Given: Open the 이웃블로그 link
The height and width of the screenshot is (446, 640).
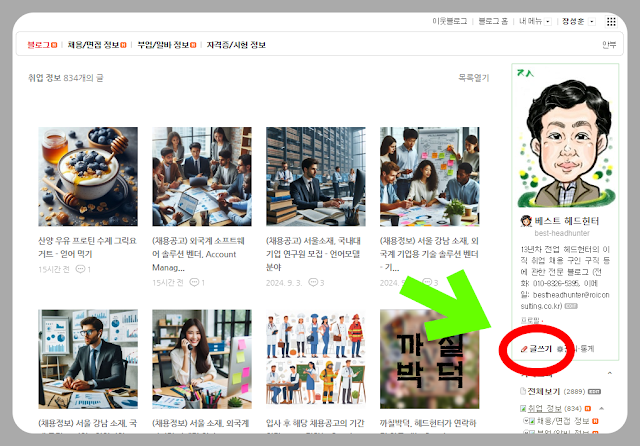Looking at the screenshot, I should [x=449, y=21].
